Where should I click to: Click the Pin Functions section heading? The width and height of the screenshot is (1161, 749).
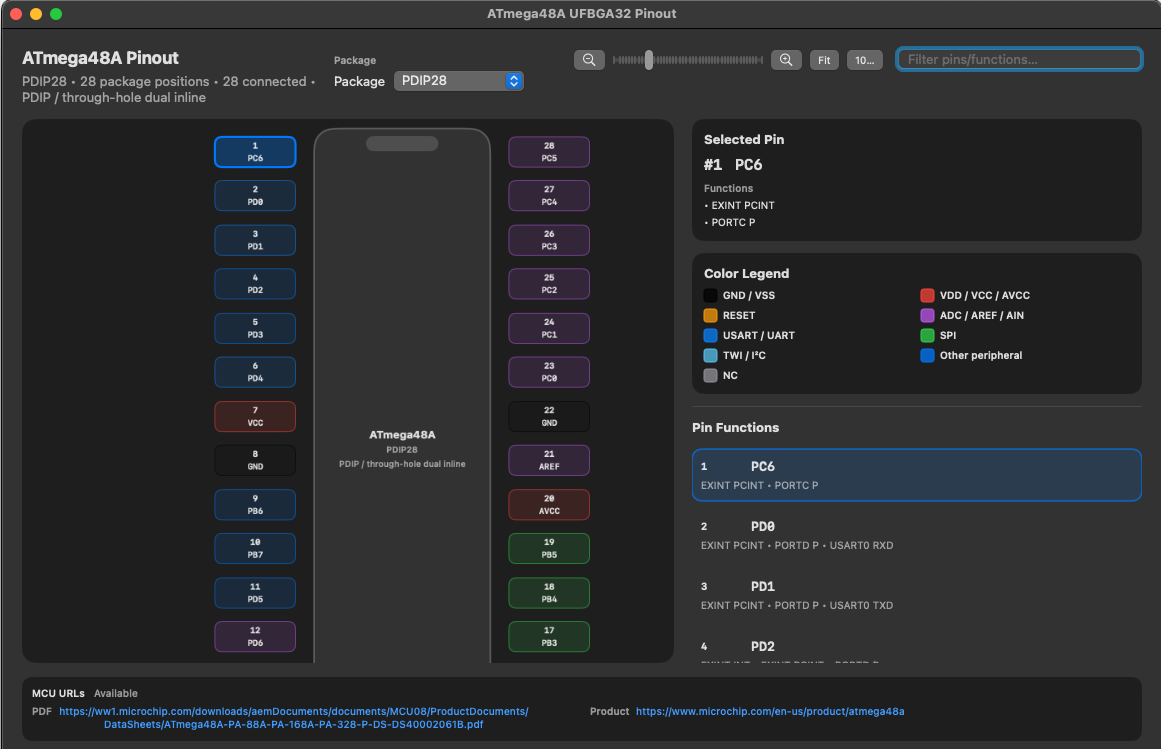735,428
